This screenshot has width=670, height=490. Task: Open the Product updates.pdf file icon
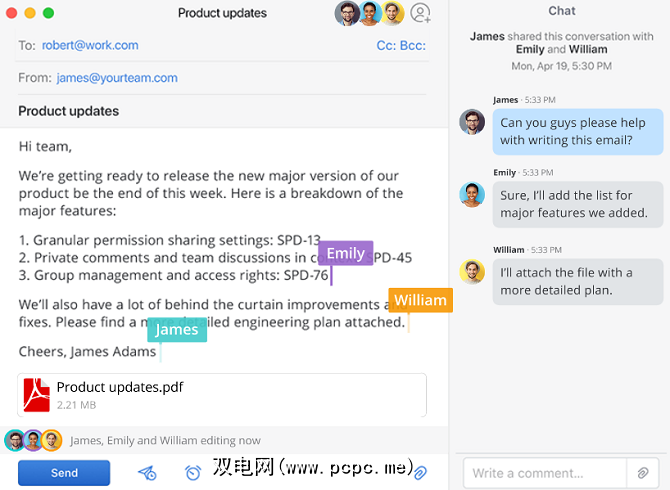(x=36, y=395)
